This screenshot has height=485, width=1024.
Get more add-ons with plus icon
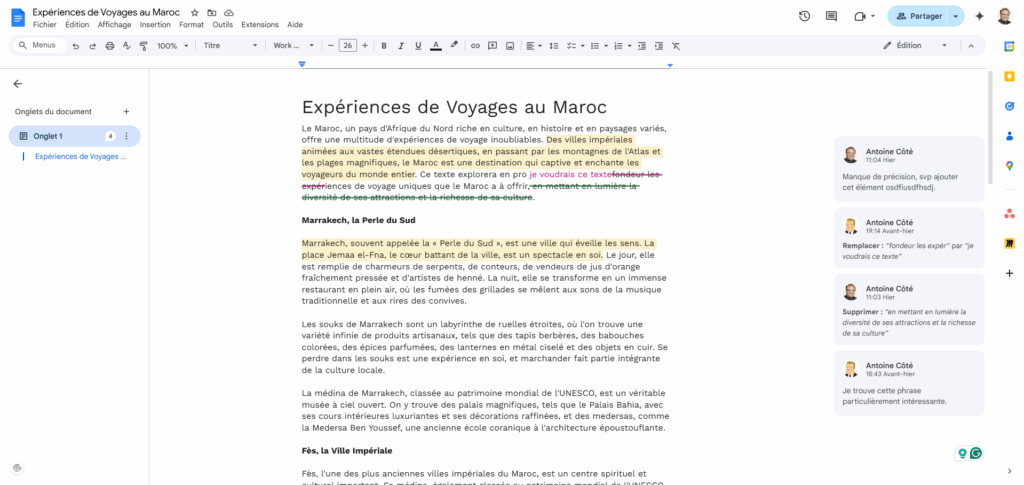(1009, 273)
